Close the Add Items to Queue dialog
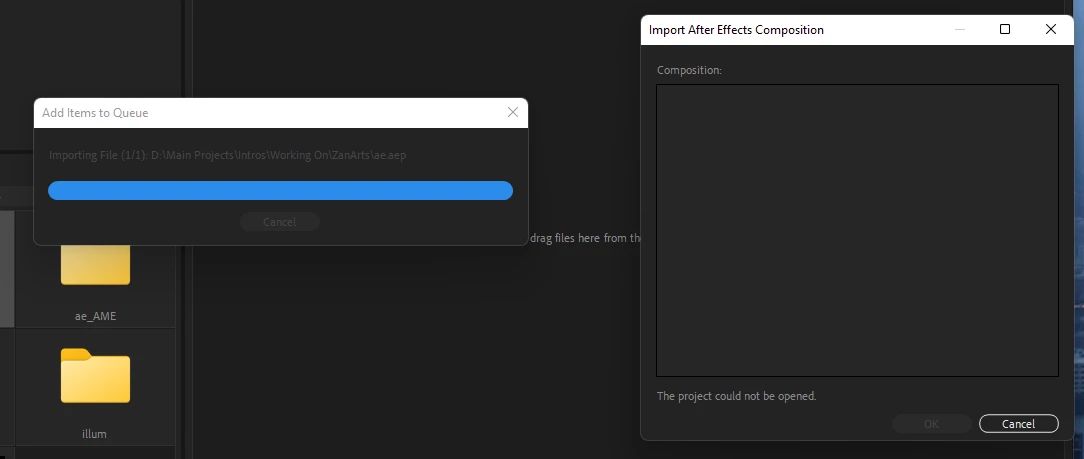This screenshot has height=459, width=1084. click(512, 112)
